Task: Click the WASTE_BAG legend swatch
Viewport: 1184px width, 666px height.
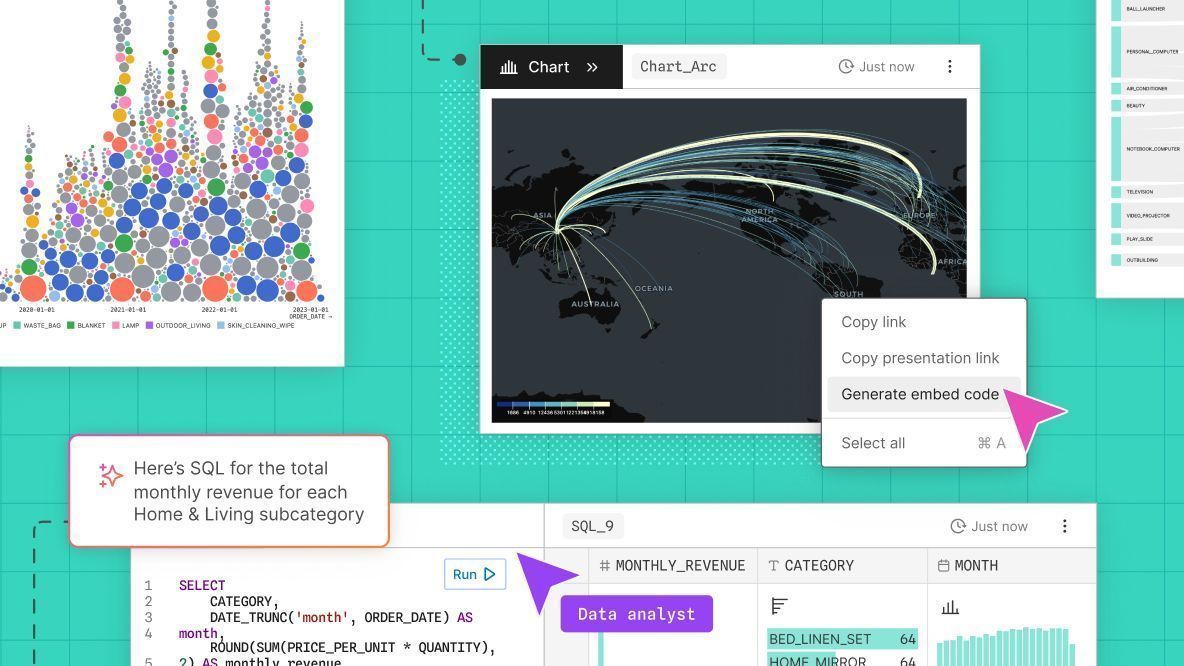Action: click(x=17, y=325)
